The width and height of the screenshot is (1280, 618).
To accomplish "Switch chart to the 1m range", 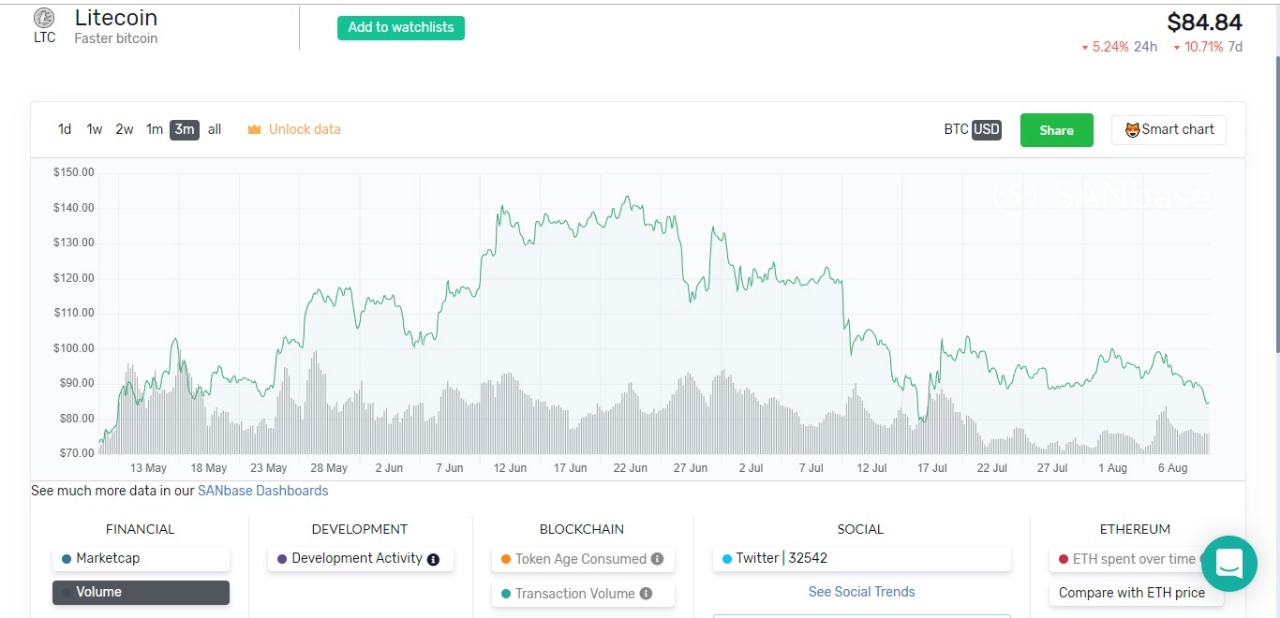I will (154, 130).
